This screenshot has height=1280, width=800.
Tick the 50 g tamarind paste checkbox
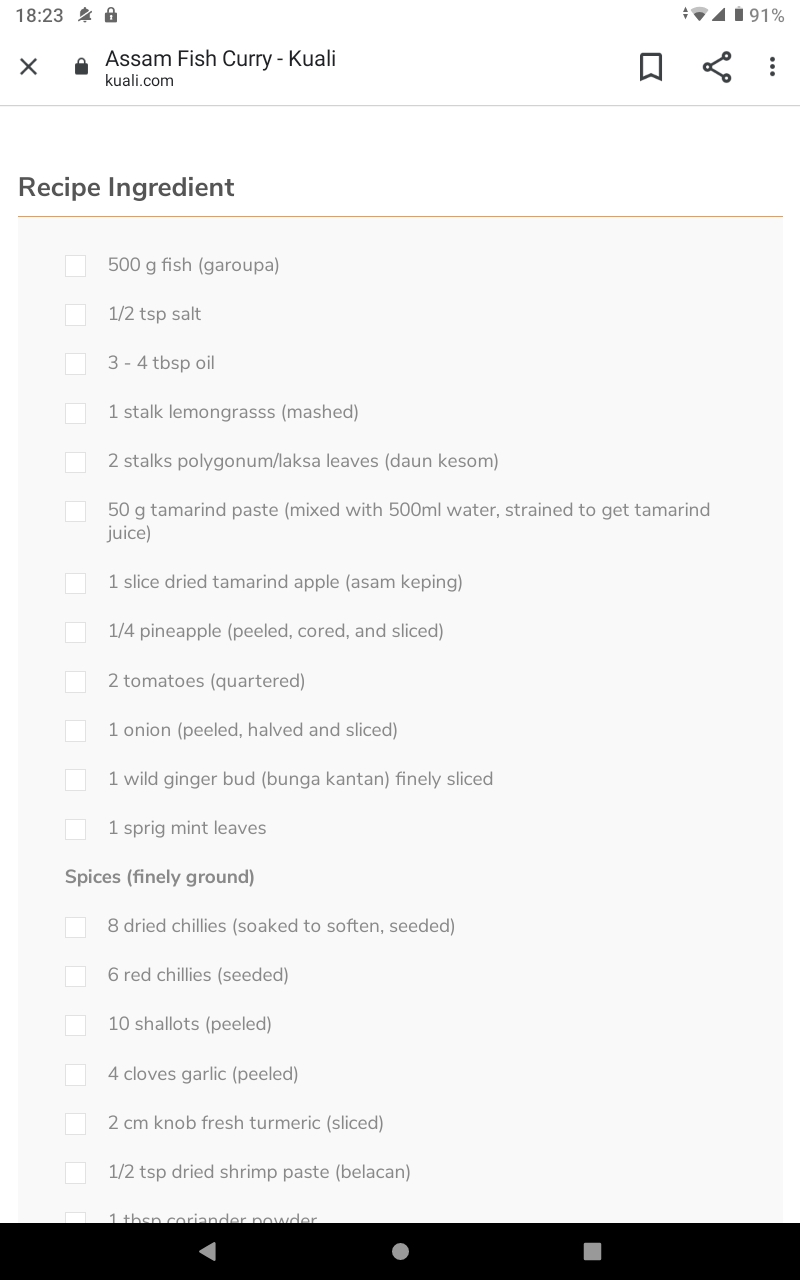pos(75,511)
